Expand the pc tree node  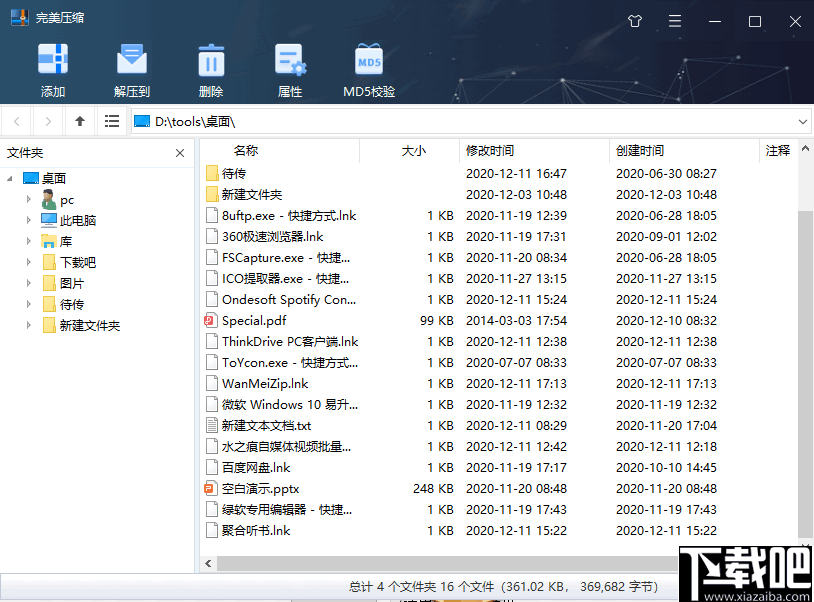tap(29, 199)
